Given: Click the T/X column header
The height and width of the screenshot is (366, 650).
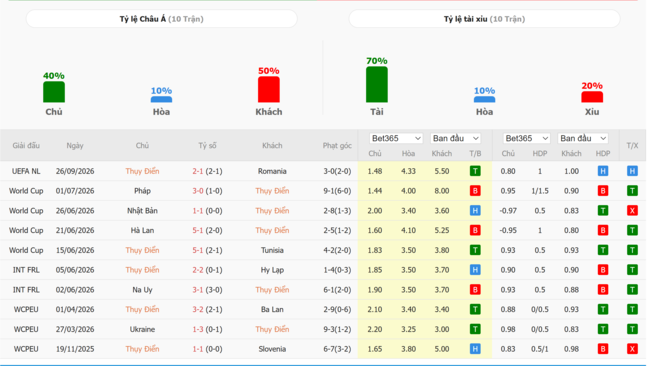Looking at the screenshot, I should 632,145.
